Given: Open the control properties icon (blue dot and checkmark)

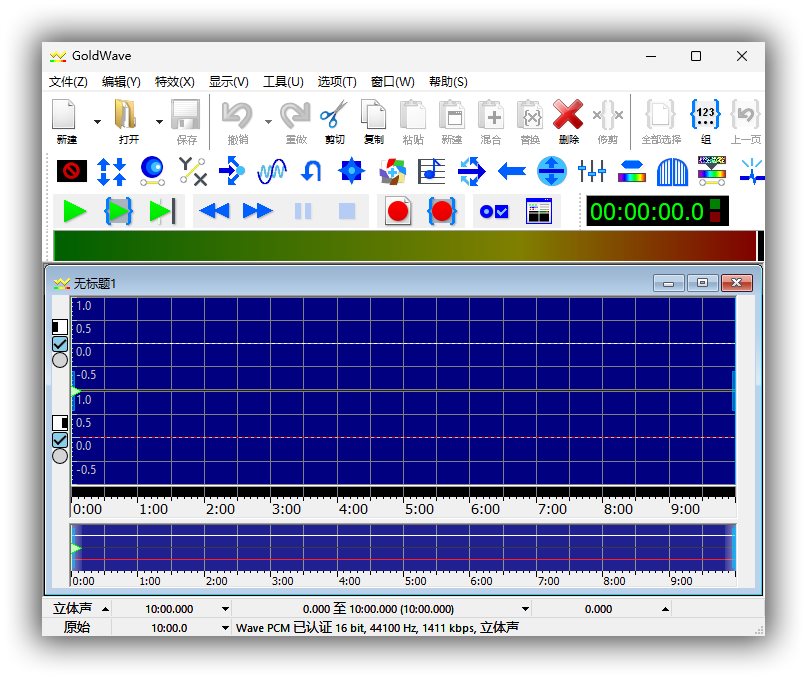Looking at the screenshot, I should click(494, 211).
